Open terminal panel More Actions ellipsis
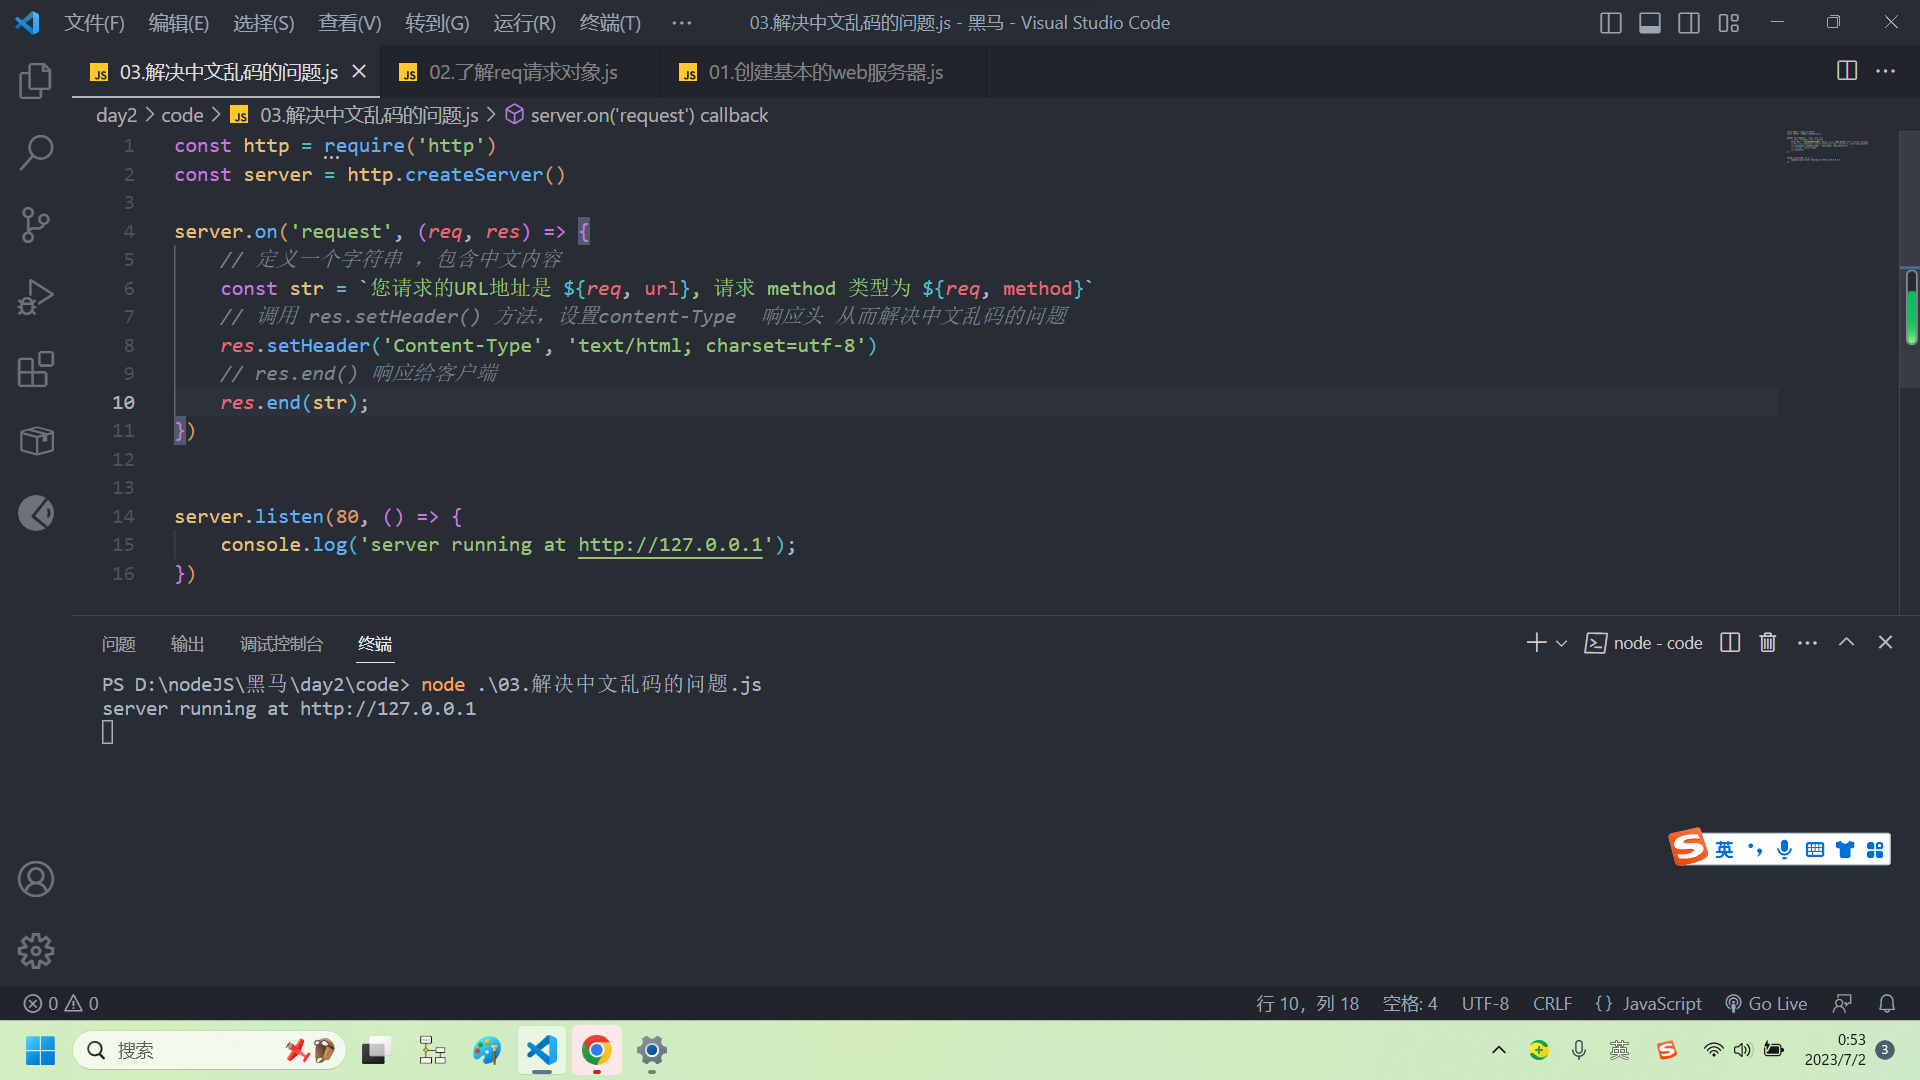1920x1080 pixels. pyautogui.click(x=1807, y=643)
